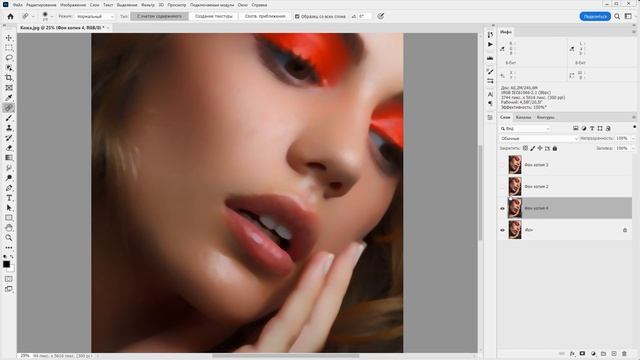The width and height of the screenshot is (640, 360).
Task: Add a layer mask from Layers footer
Action: click(582, 353)
